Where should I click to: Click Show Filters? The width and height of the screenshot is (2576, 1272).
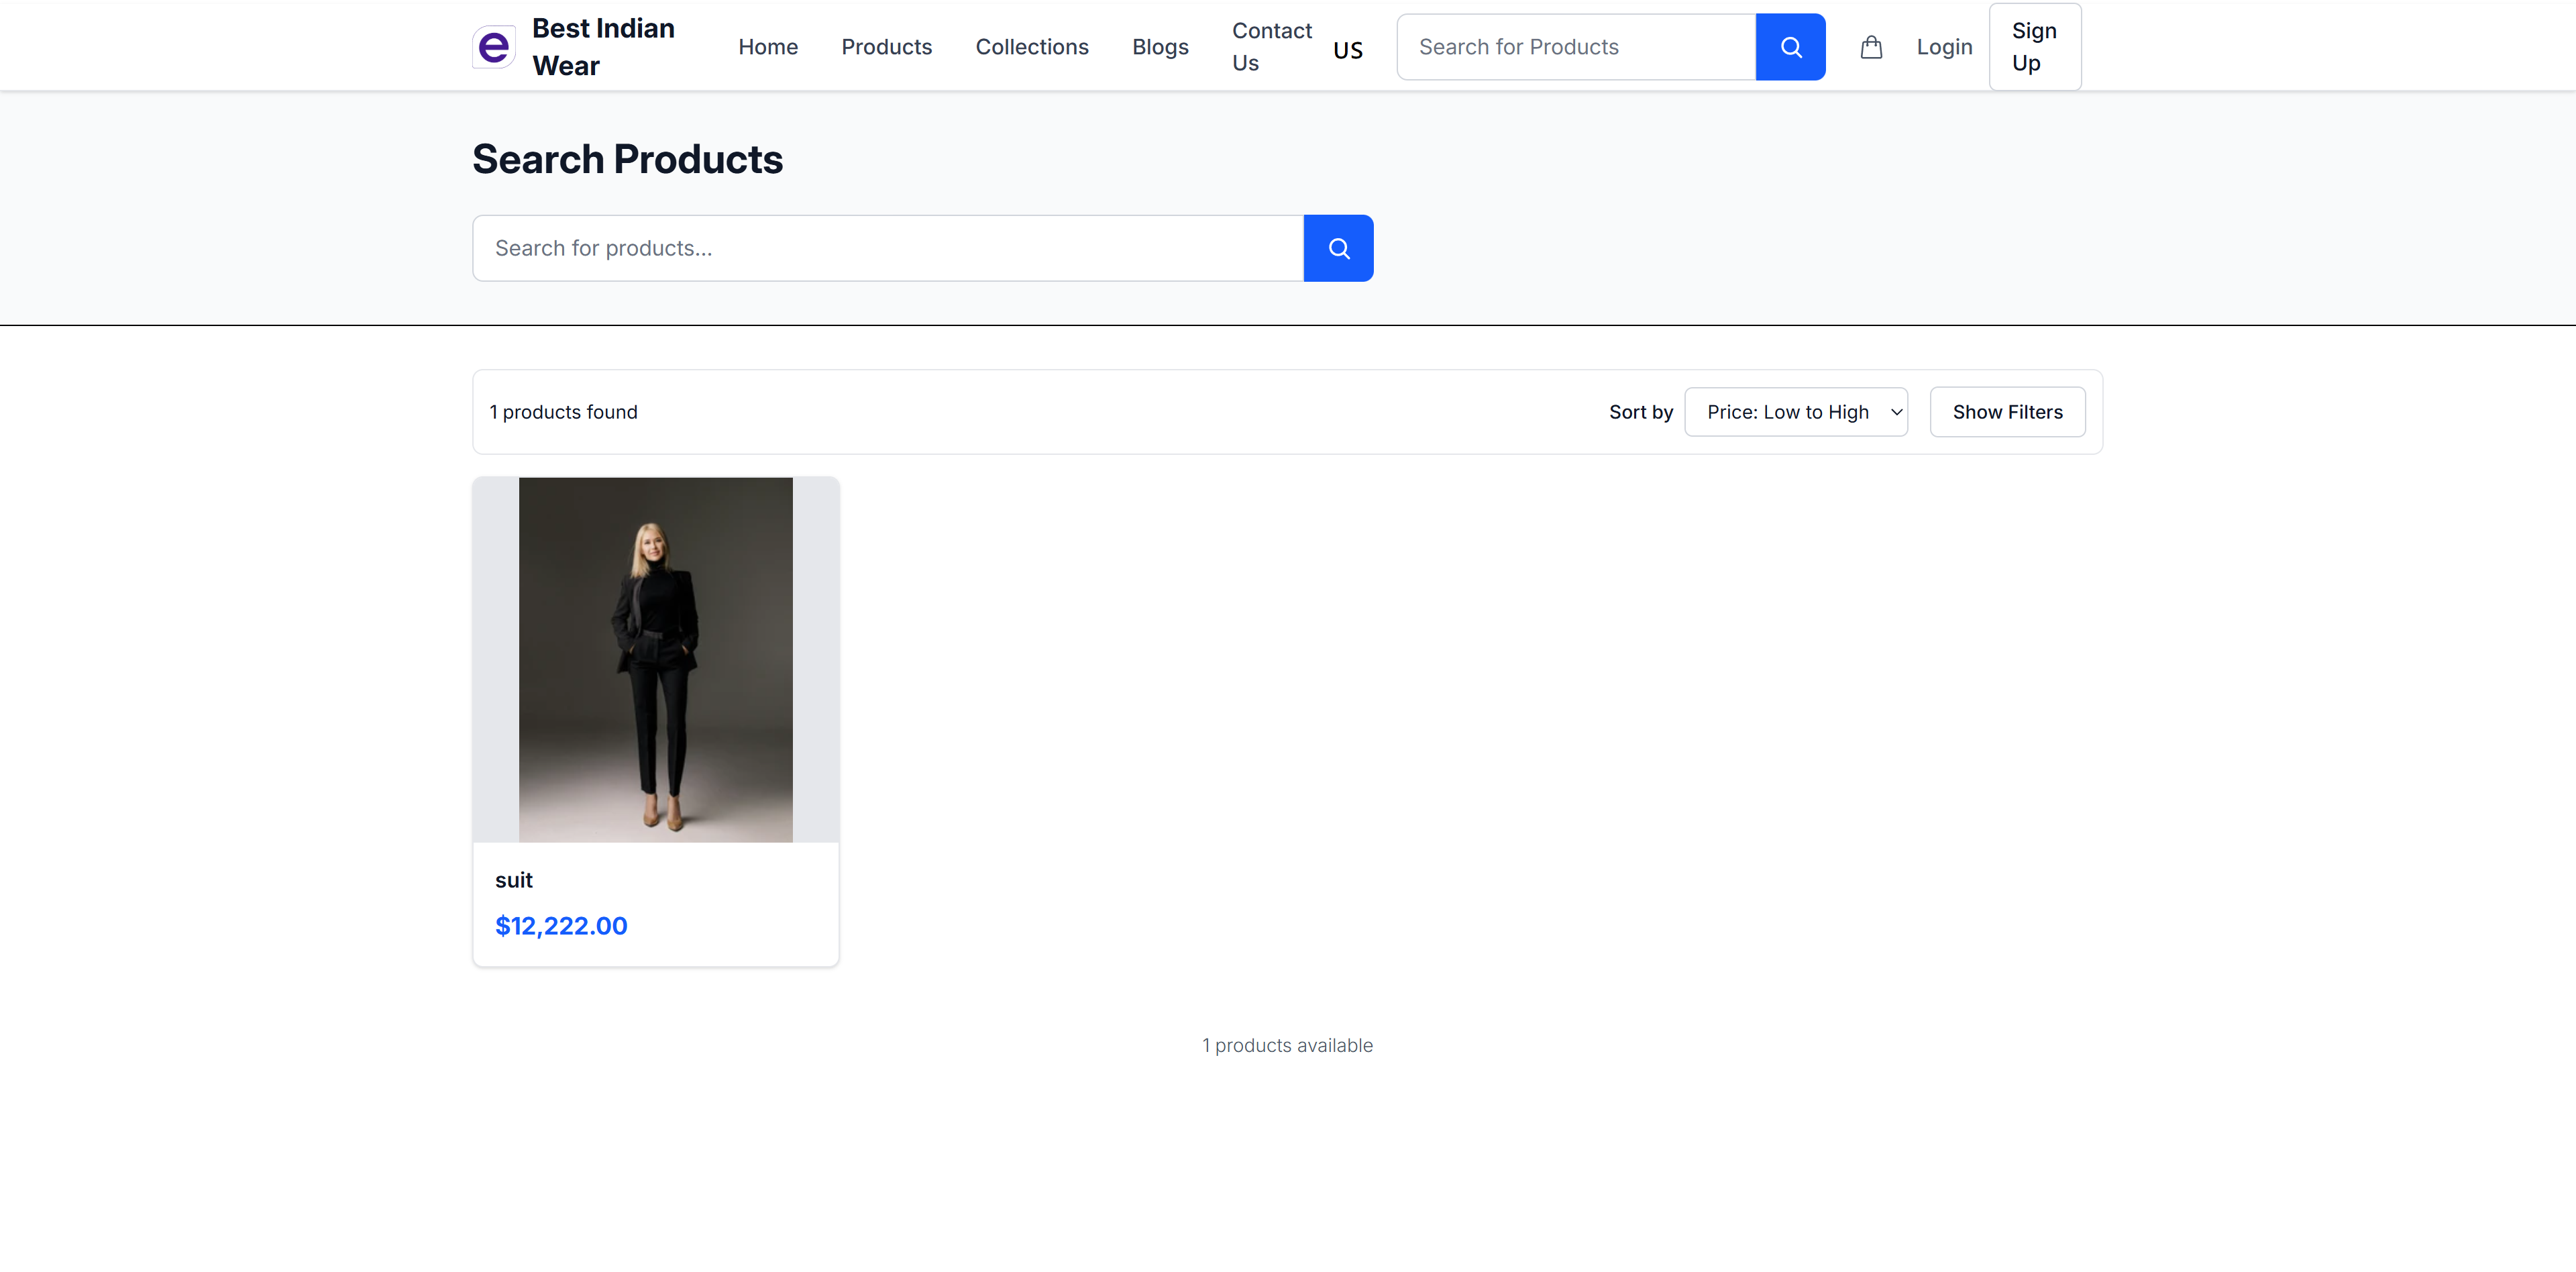(2007, 411)
